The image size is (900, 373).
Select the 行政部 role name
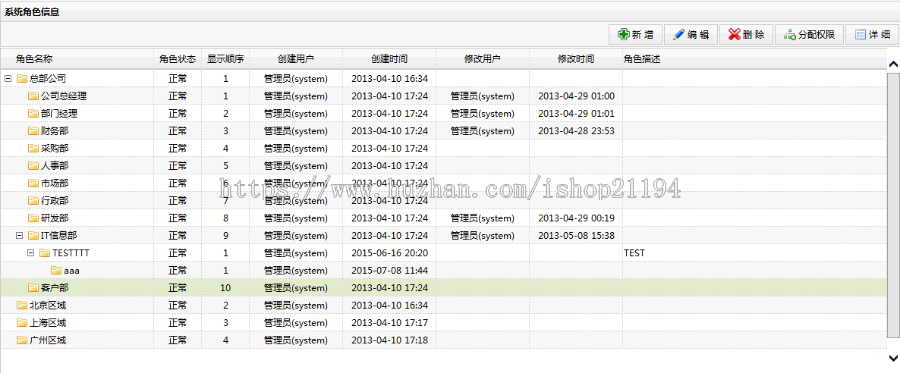[55, 201]
